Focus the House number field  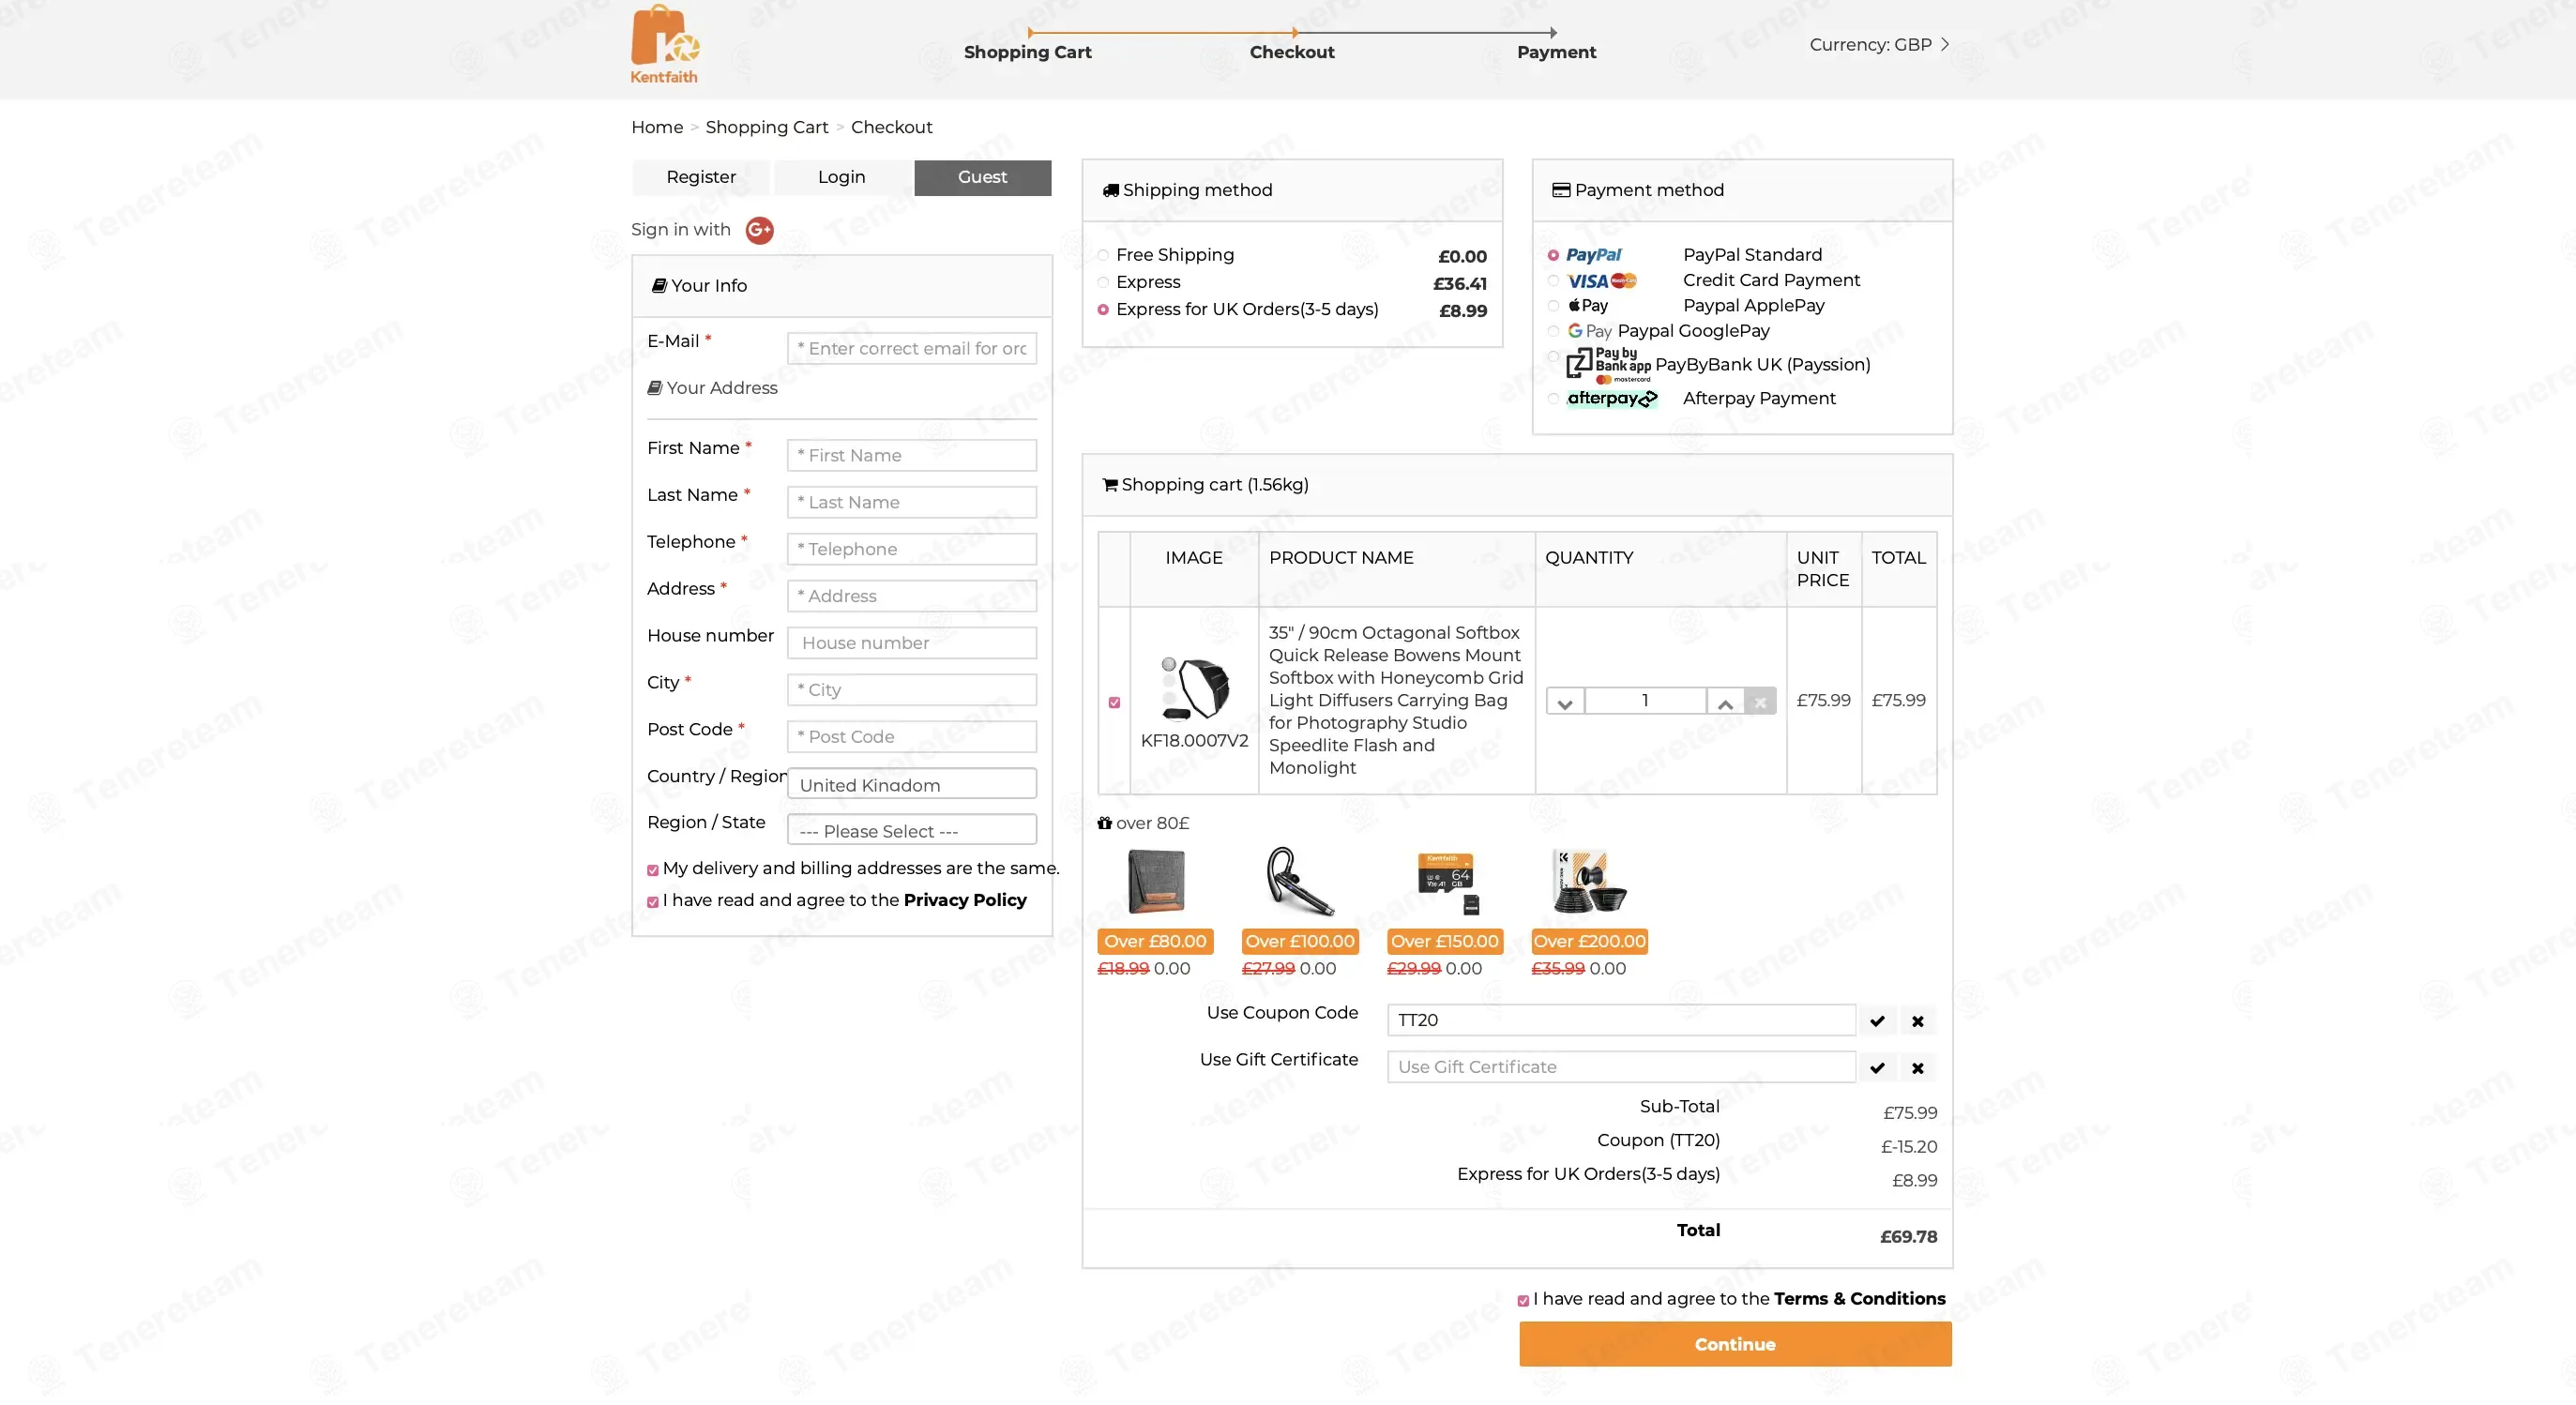(x=912, y=643)
